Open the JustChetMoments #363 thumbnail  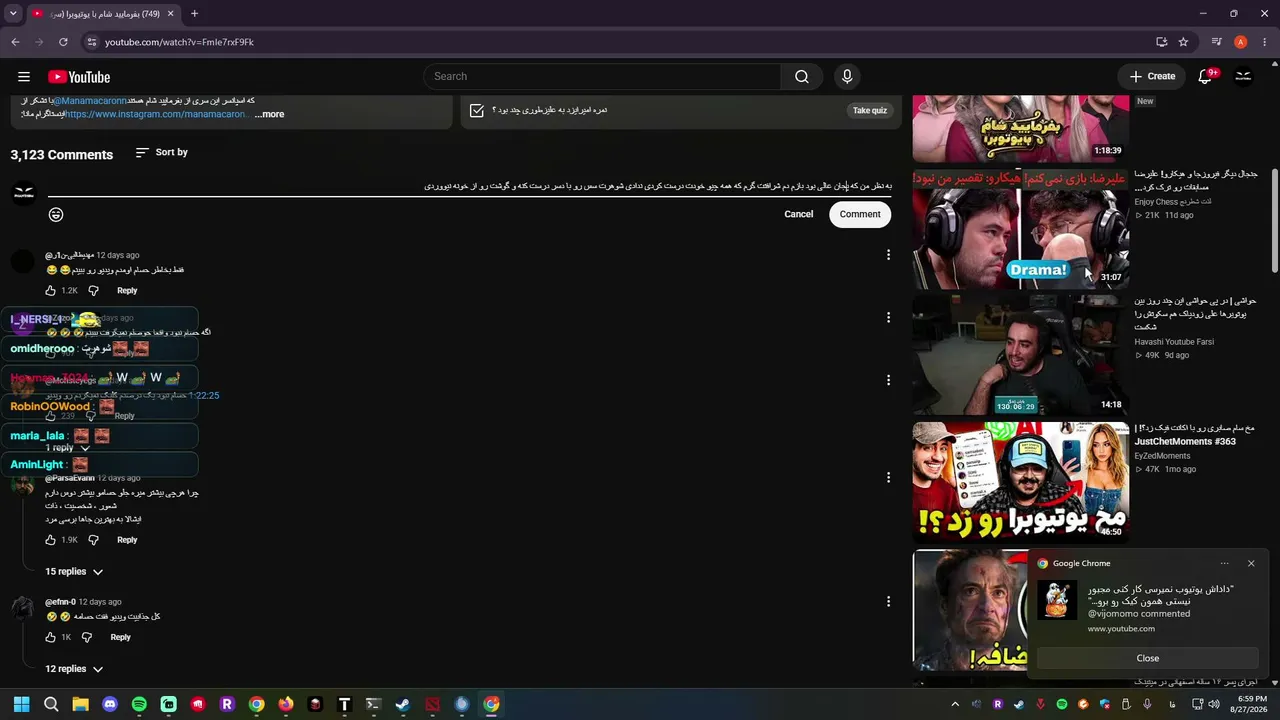1020,482
